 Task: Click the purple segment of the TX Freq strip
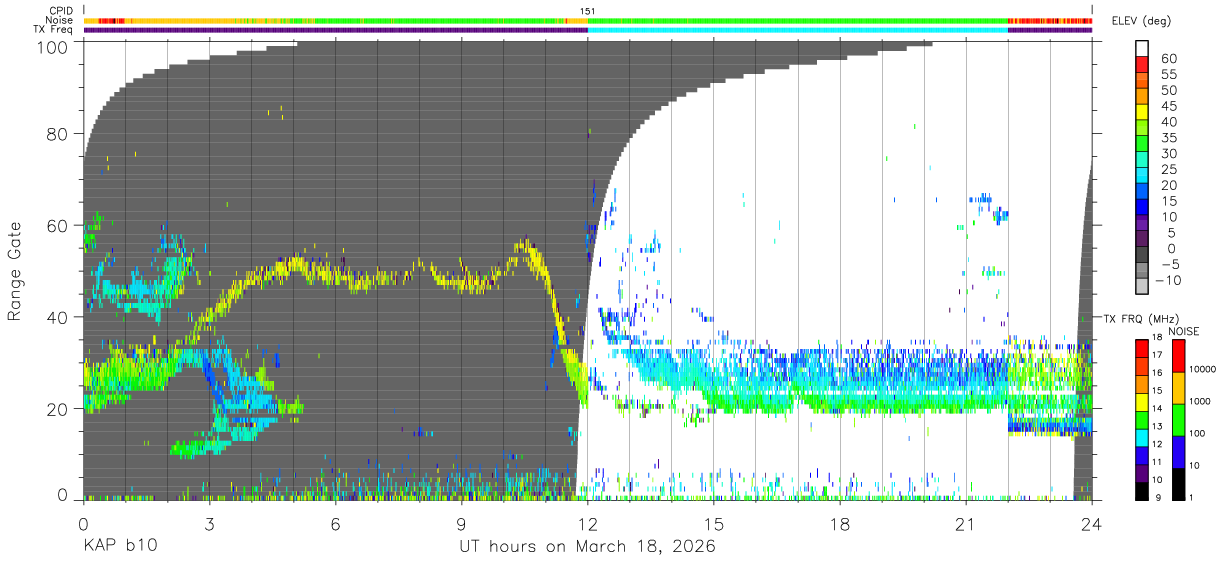(335, 29)
